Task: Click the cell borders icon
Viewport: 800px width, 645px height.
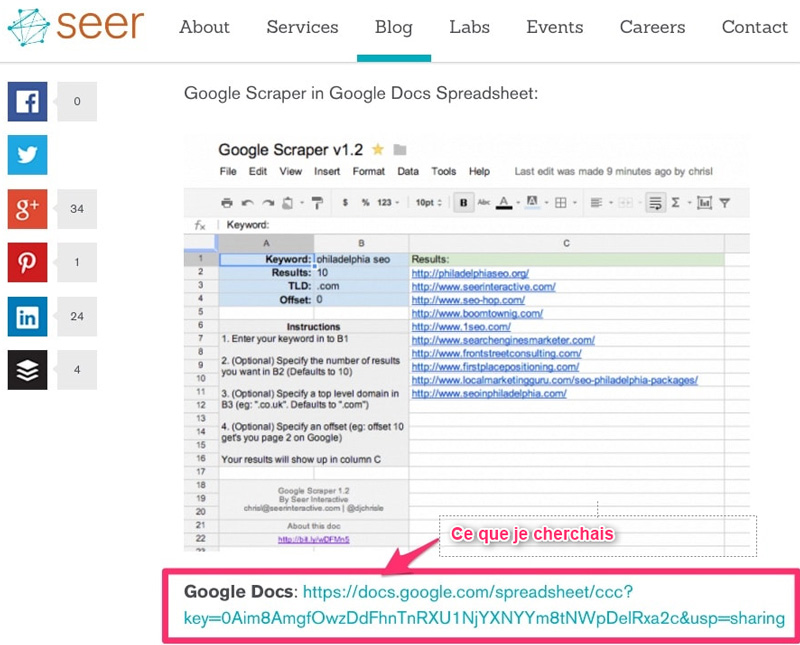Action: tap(561, 203)
